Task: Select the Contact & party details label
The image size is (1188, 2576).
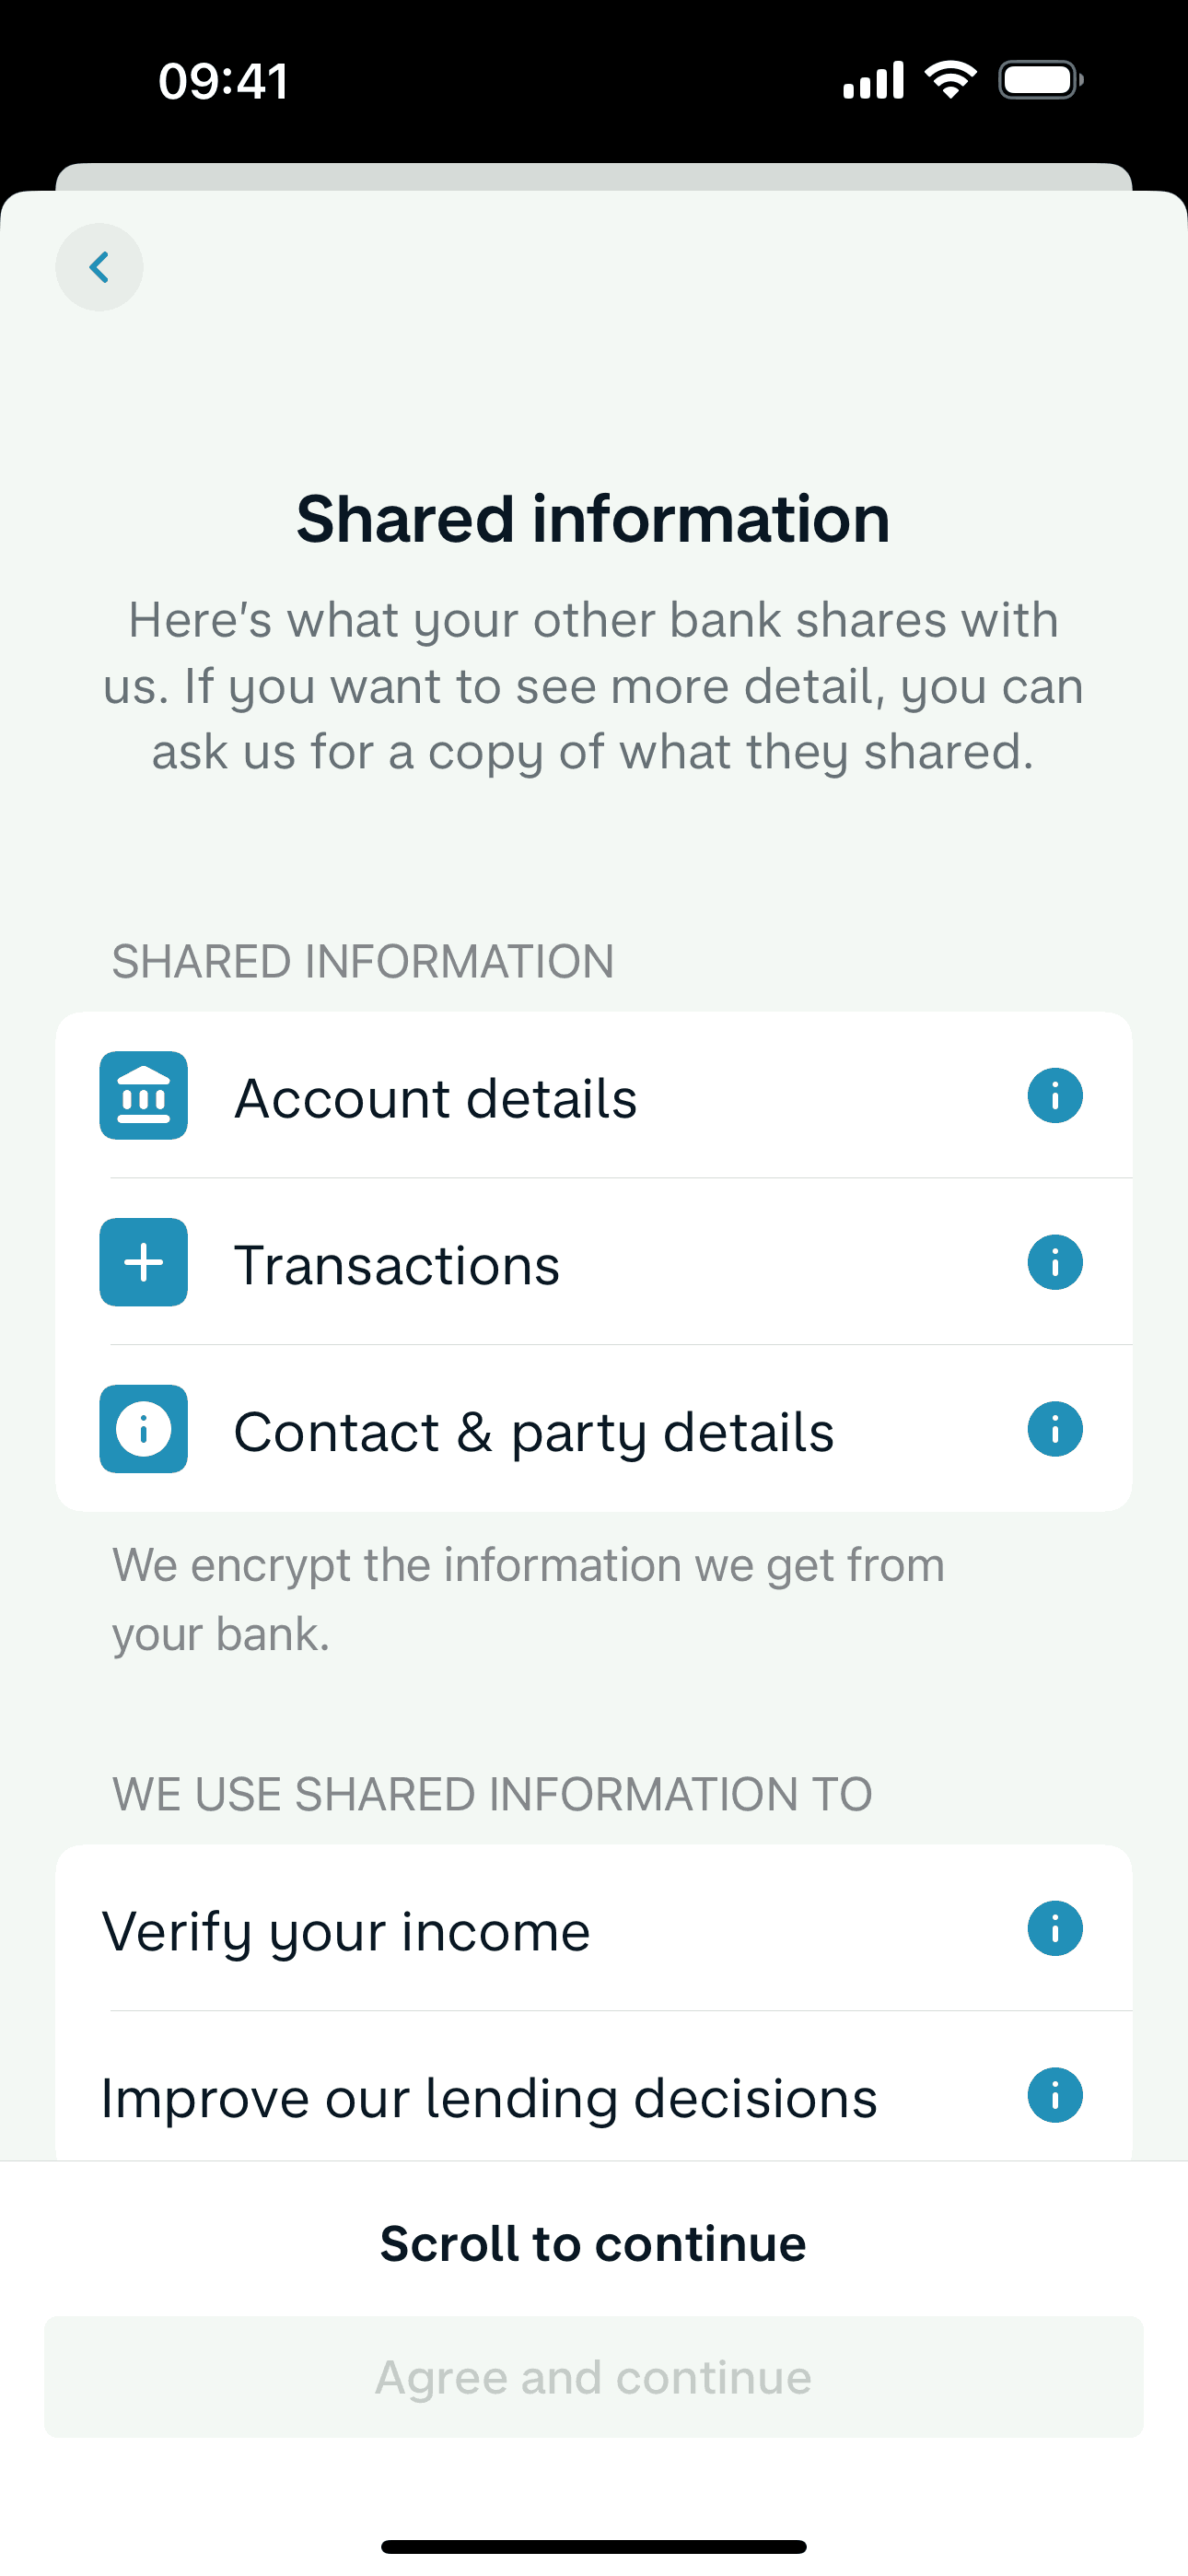Action: tap(533, 1432)
